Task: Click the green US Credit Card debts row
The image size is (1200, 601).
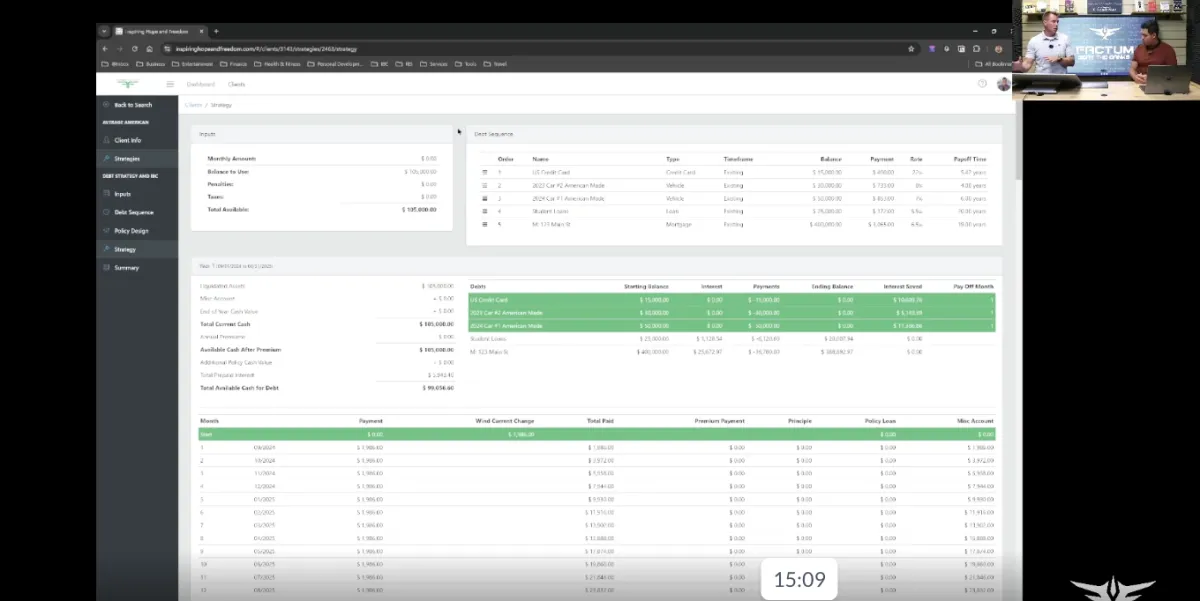Action: 731,299
